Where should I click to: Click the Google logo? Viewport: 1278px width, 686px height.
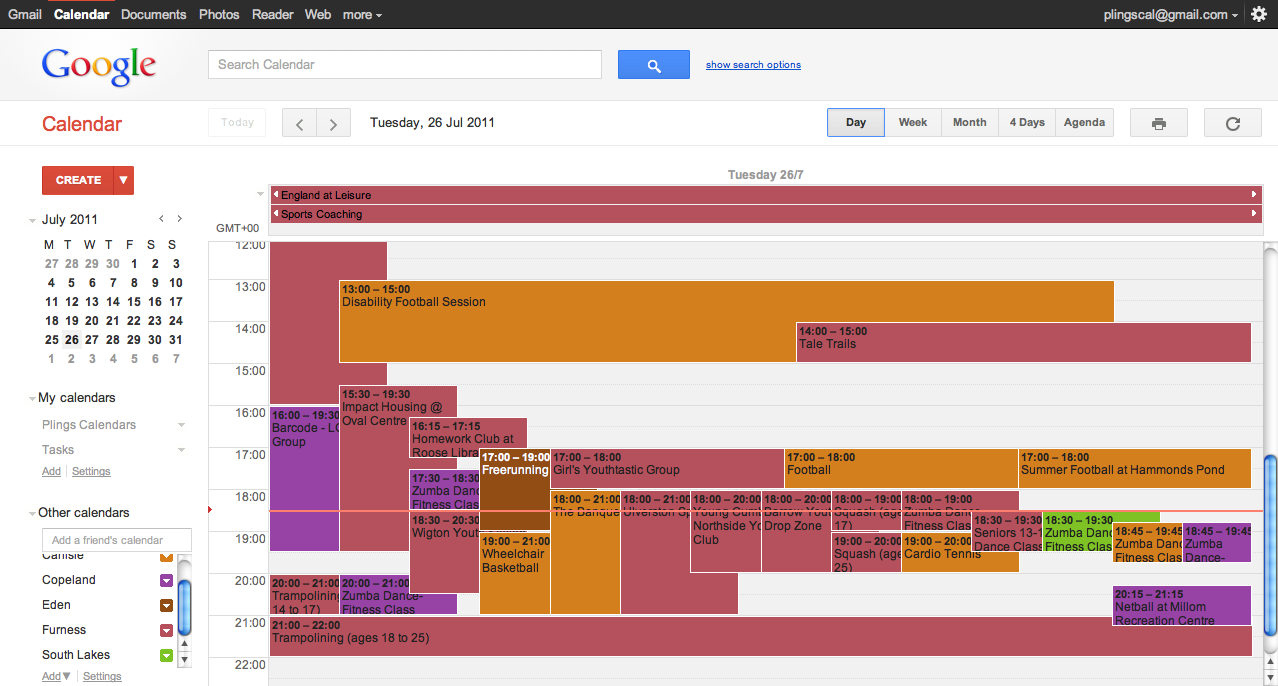pyautogui.click(x=99, y=66)
